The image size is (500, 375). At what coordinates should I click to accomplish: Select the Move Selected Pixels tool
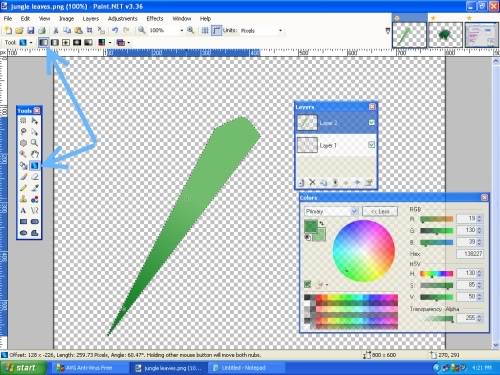coord(35,120)
